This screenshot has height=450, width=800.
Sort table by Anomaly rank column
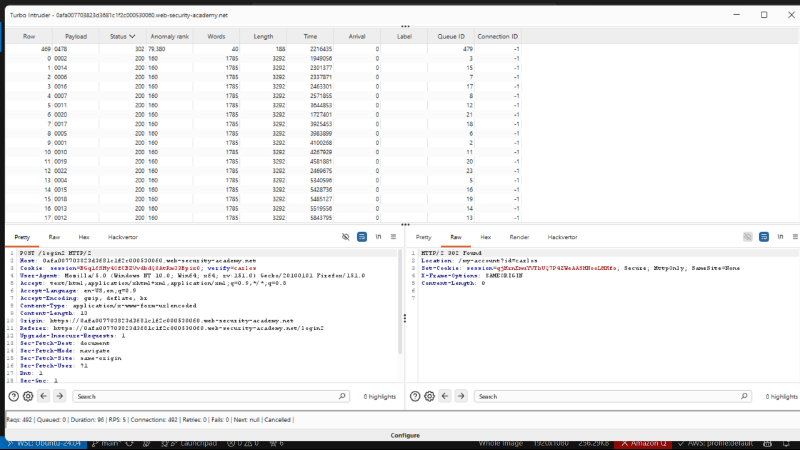click(x=169, y=36)
